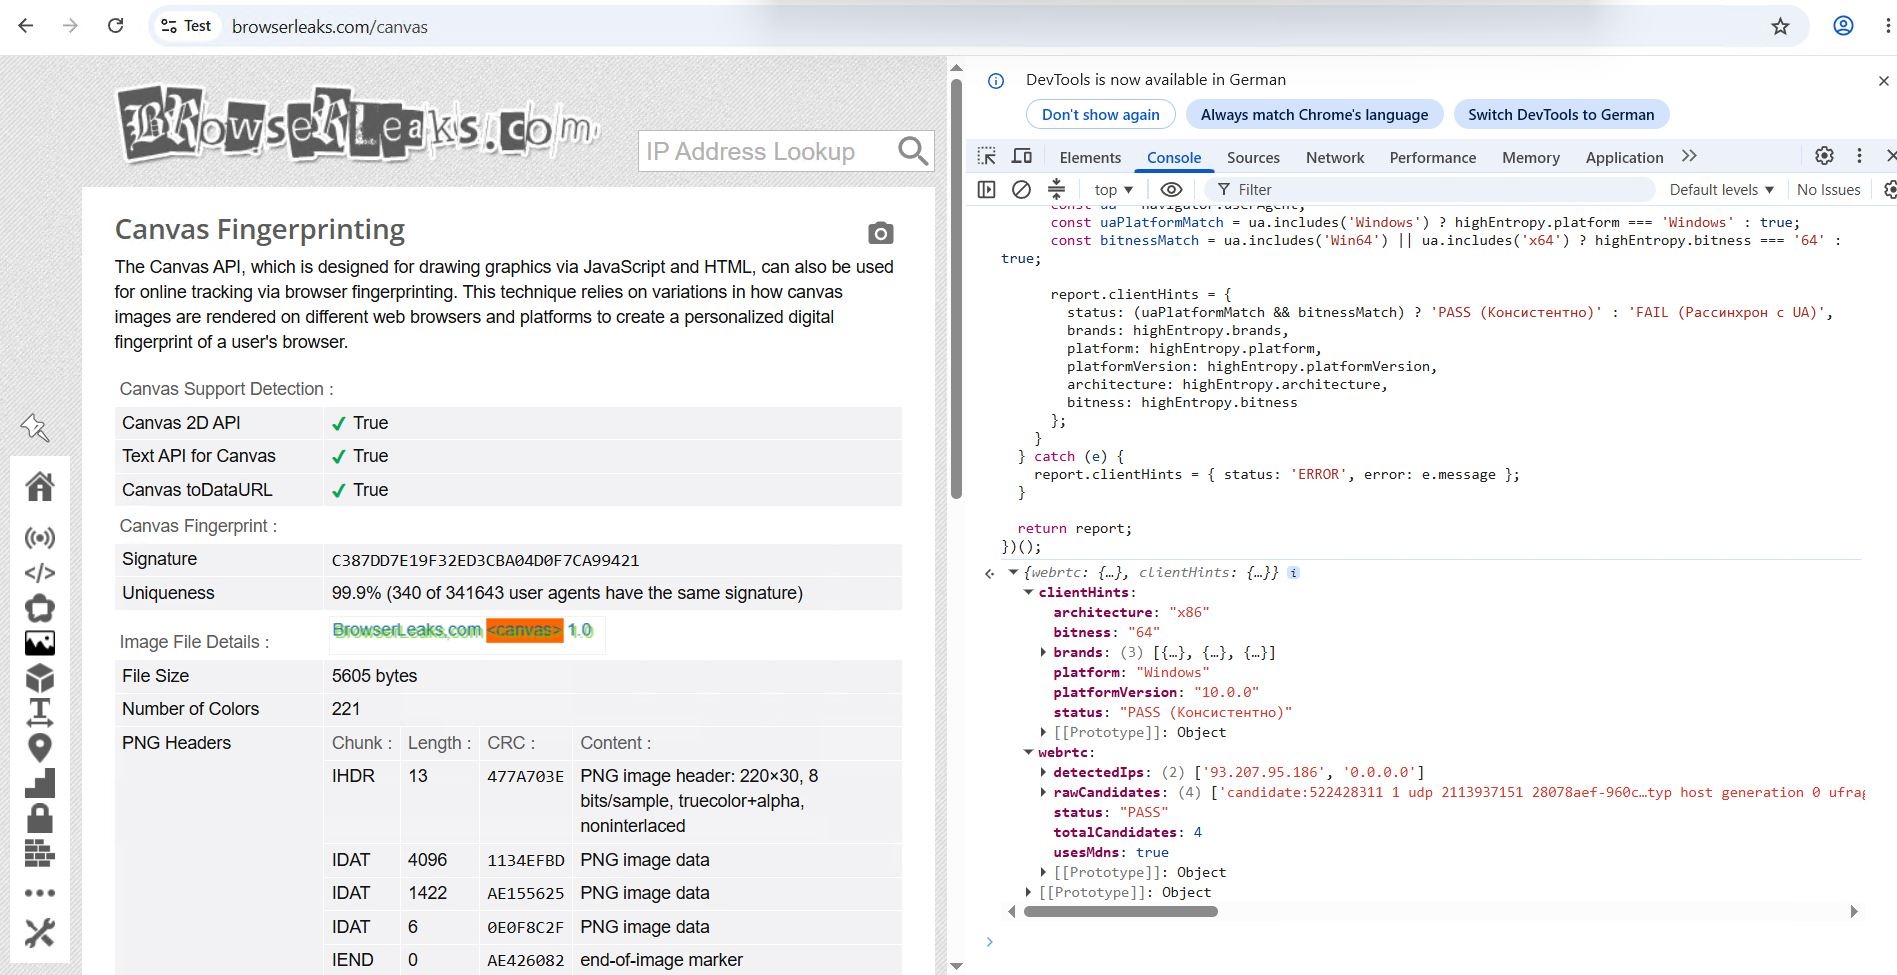Open the JavaScript context 'top' dropdown
The height and width of the screenshot is (975, 1897).
pyautogui.click(x=1113, y=189)
